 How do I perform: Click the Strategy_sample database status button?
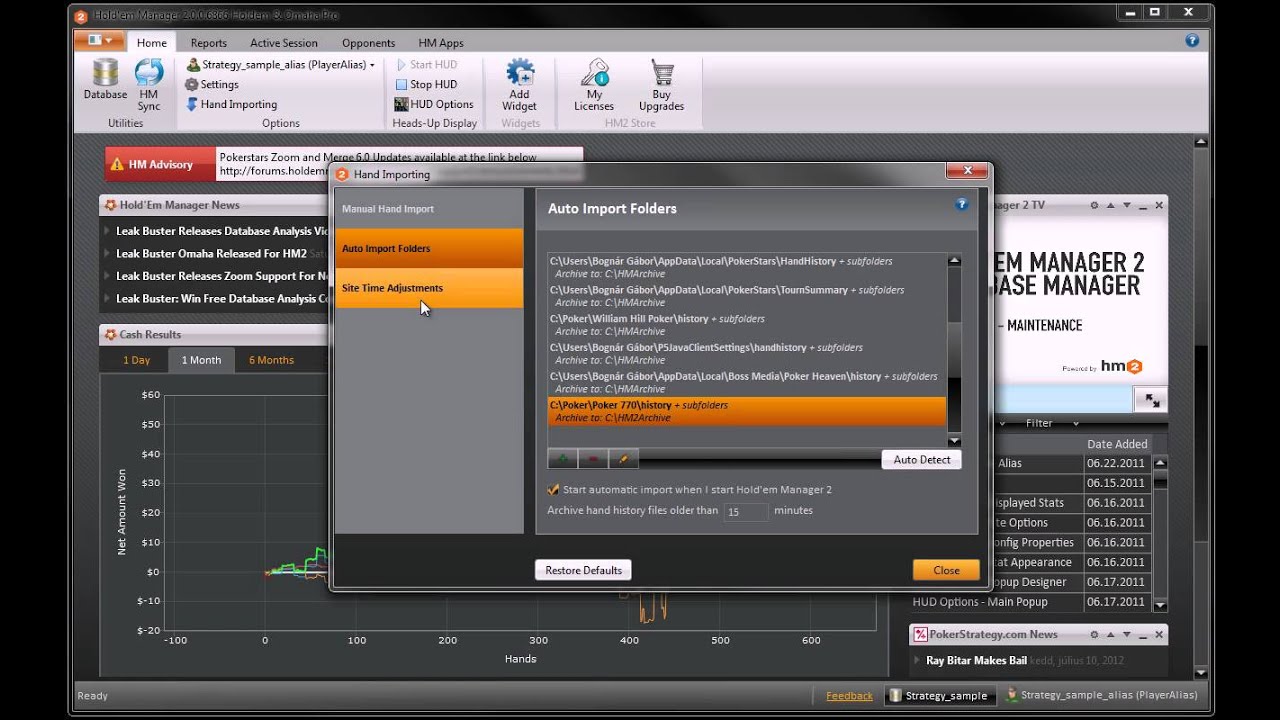(938, 696)
